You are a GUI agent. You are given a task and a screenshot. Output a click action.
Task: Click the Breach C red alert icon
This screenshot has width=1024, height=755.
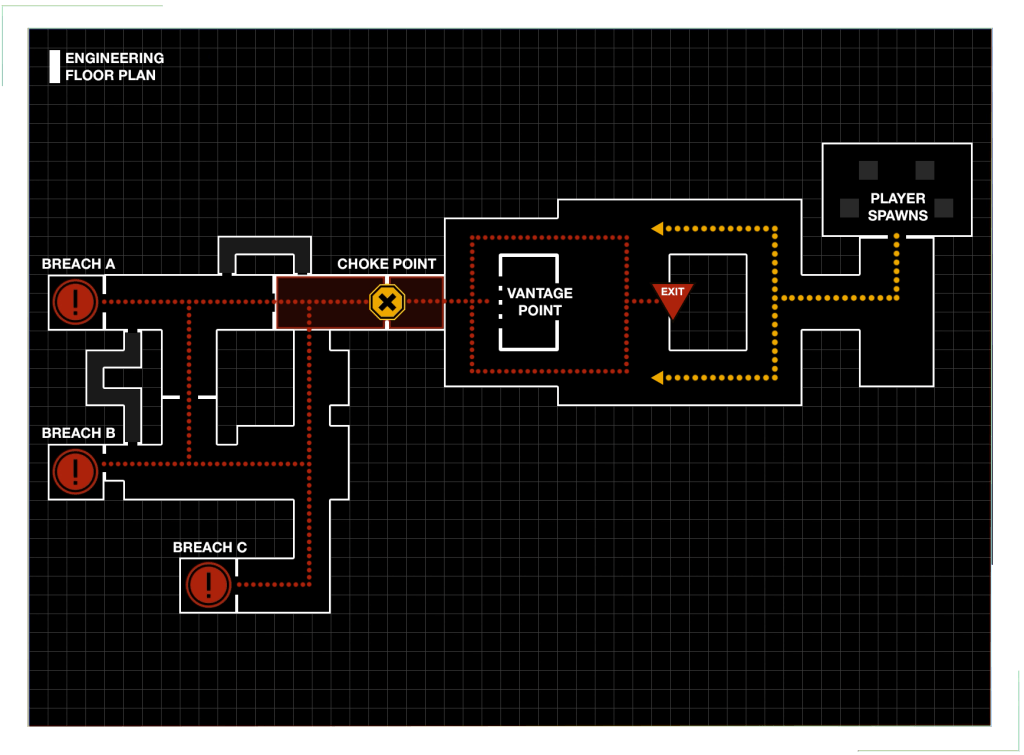(208, 585)
